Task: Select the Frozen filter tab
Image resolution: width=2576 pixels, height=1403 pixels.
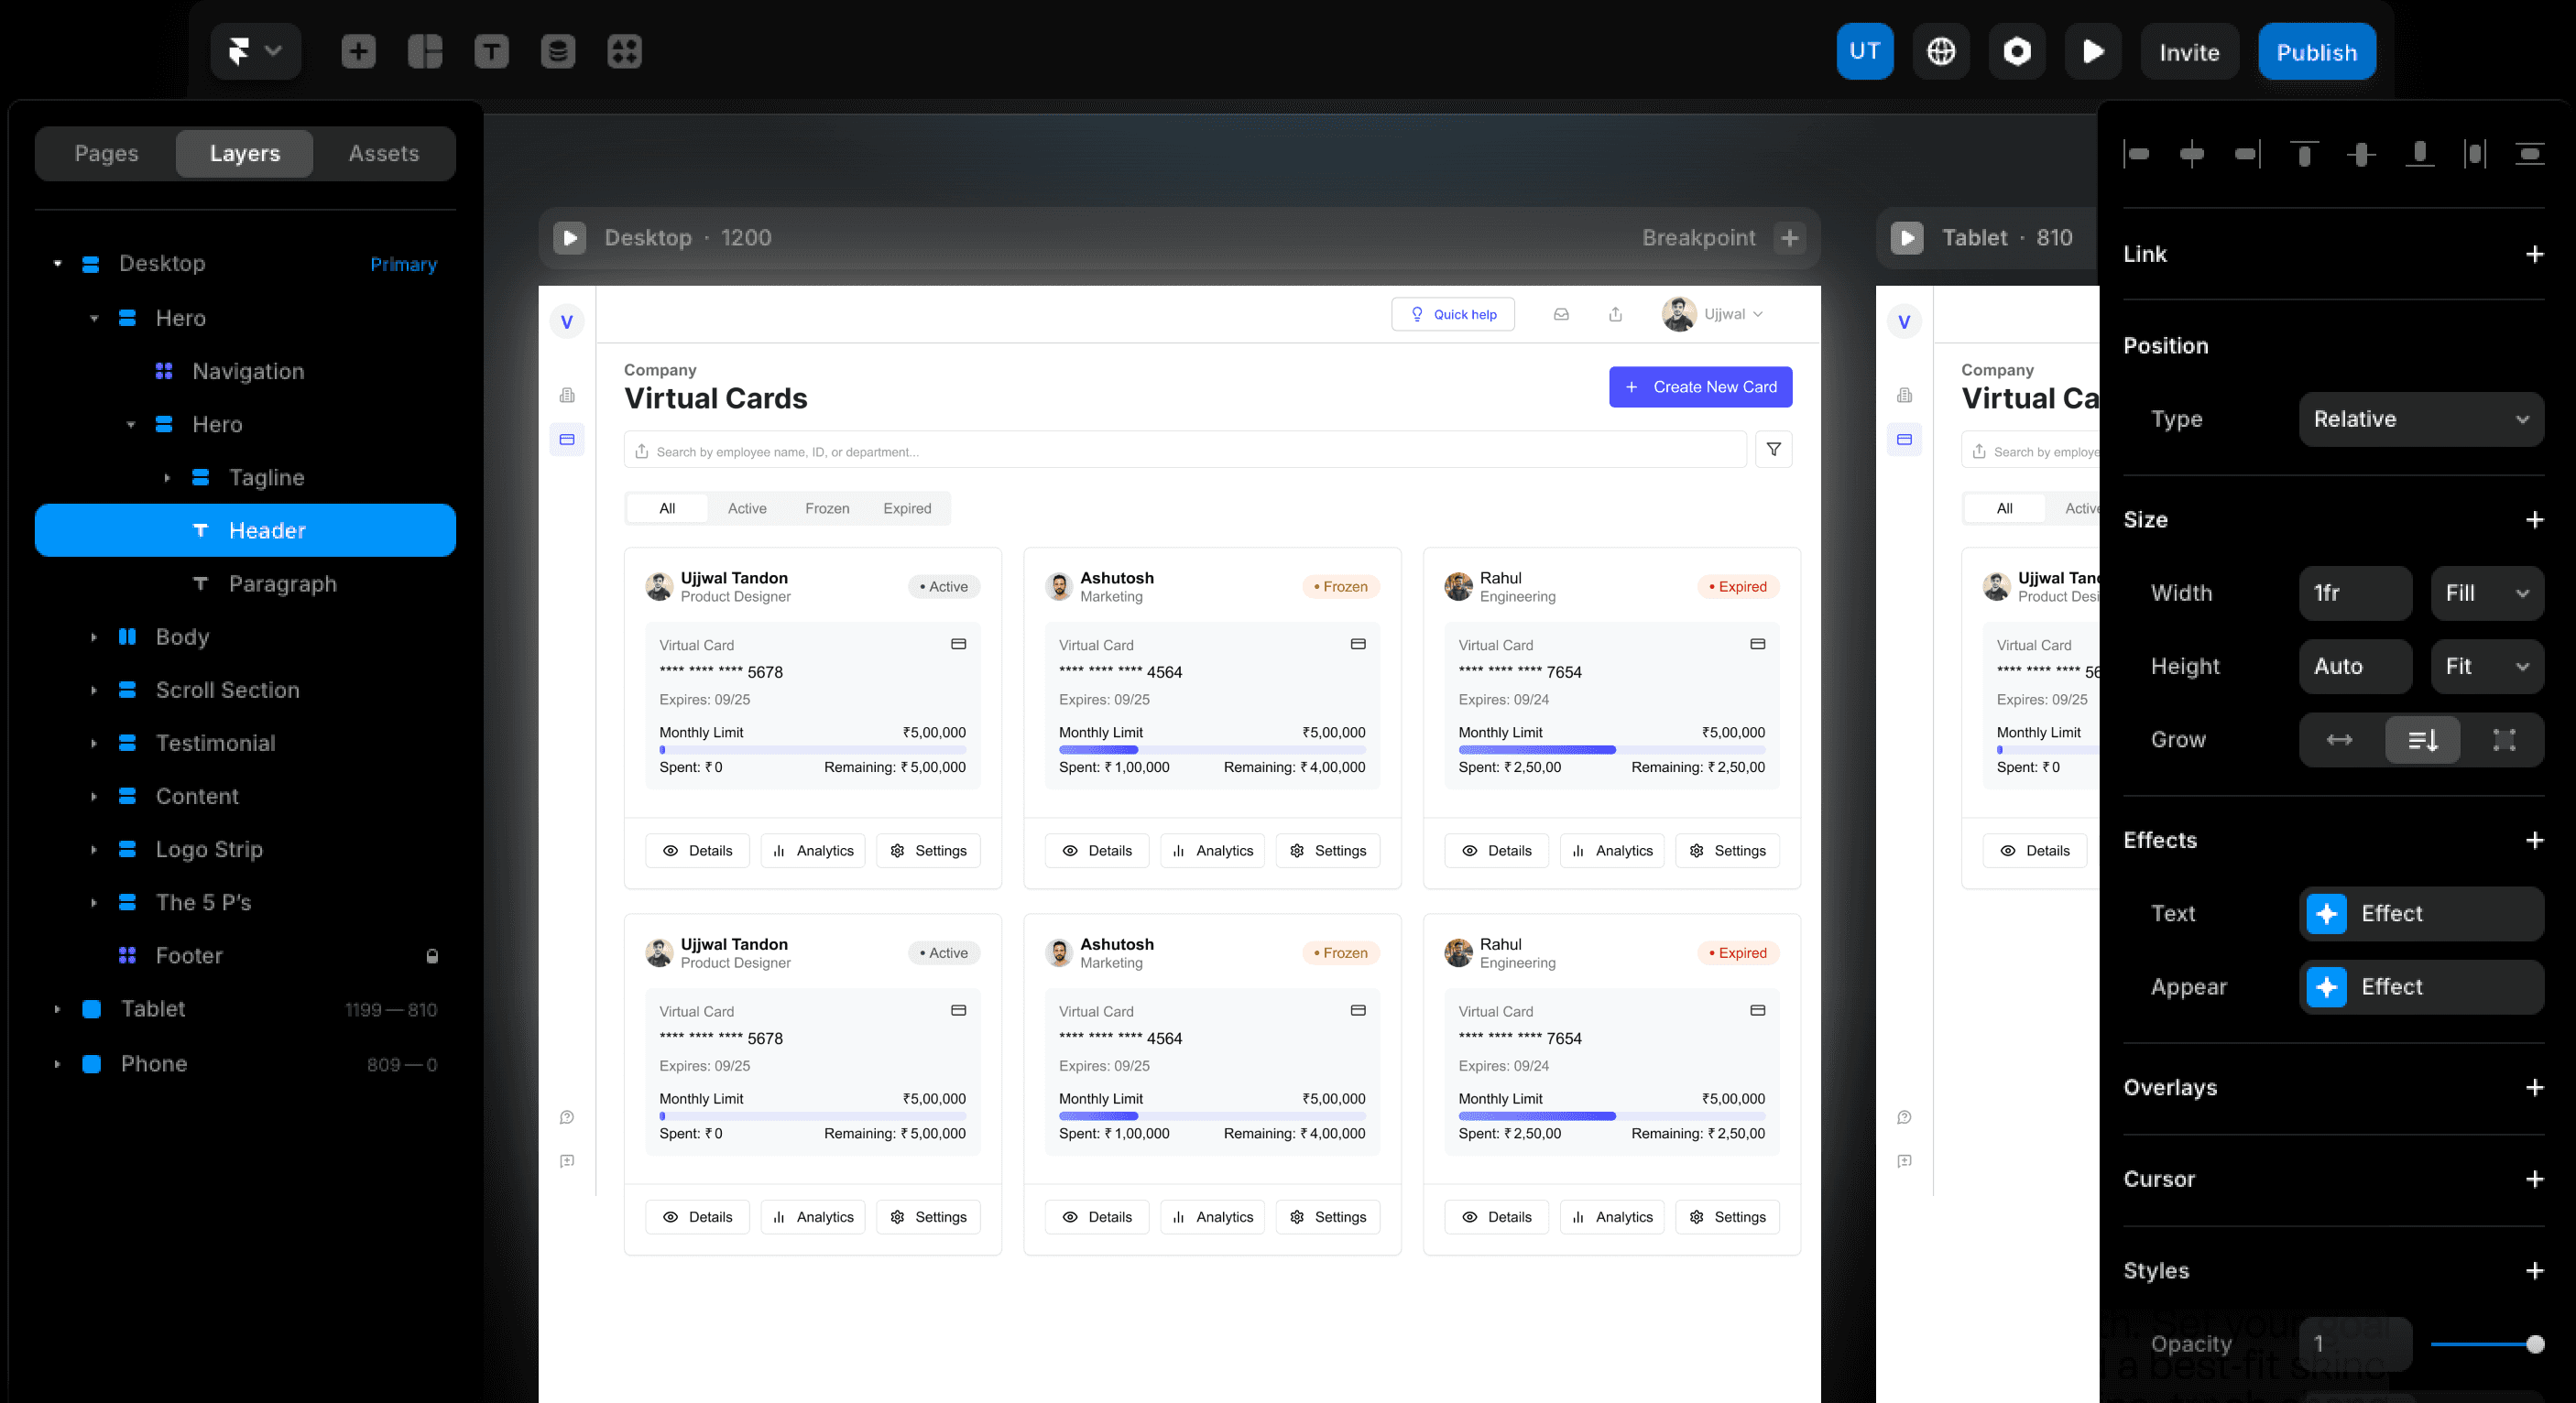Action: click(x=827, y=508)
